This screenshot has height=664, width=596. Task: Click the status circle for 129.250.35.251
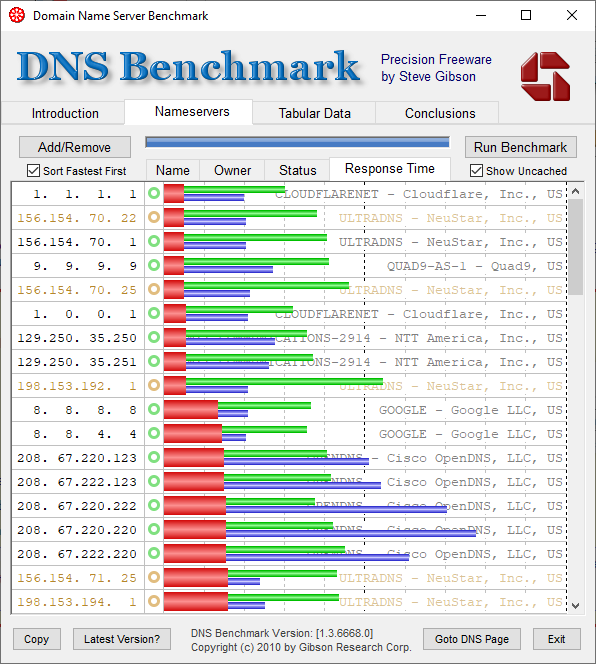[154, 362]
